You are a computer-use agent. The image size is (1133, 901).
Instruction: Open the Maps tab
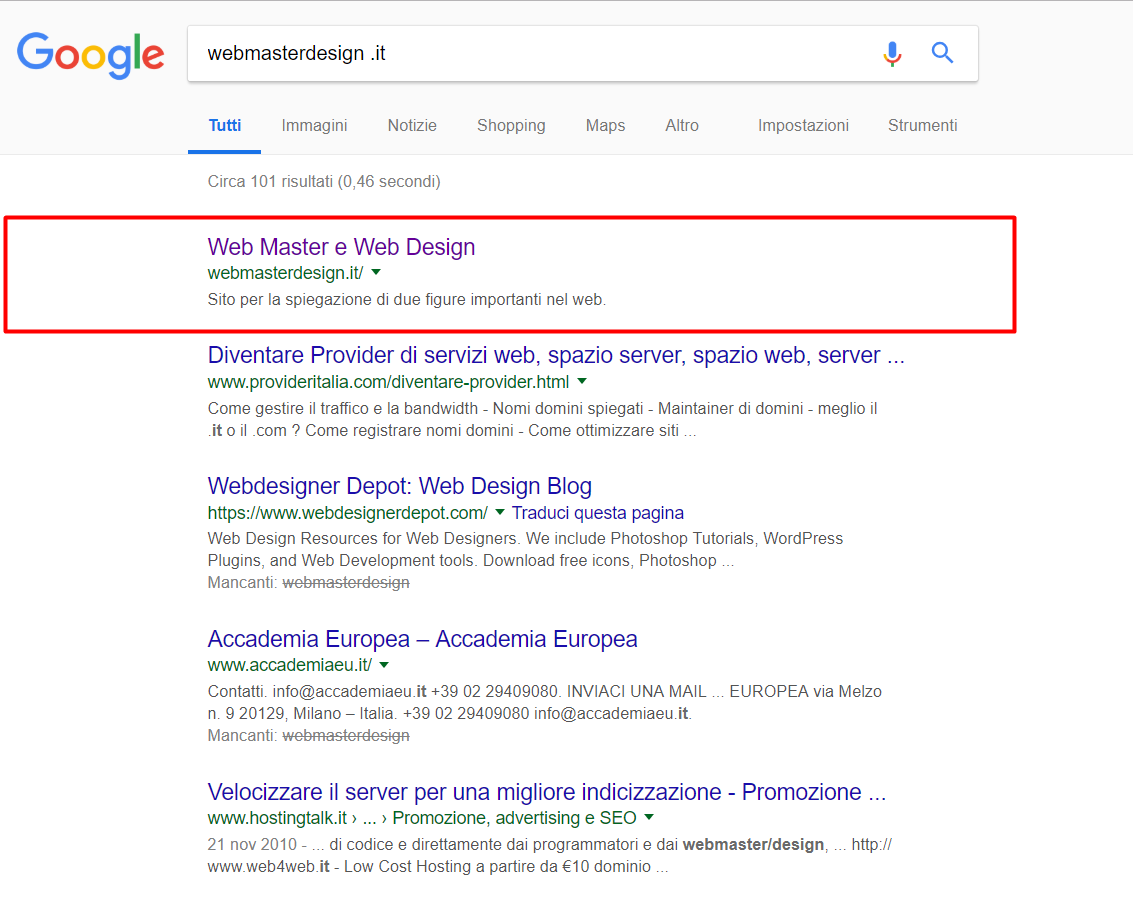606,126
